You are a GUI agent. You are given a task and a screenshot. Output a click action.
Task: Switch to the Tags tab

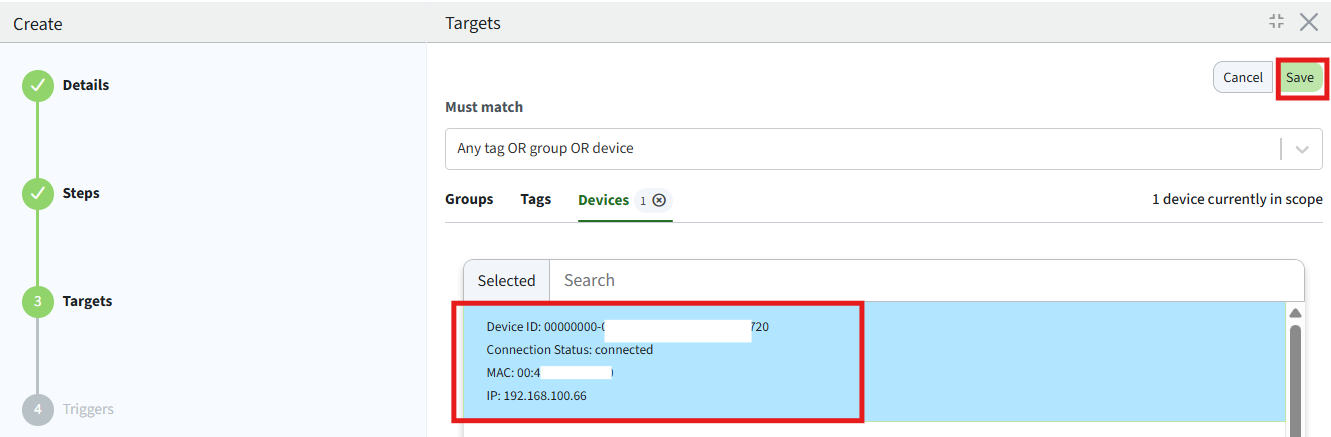click(x=535, y=200)
